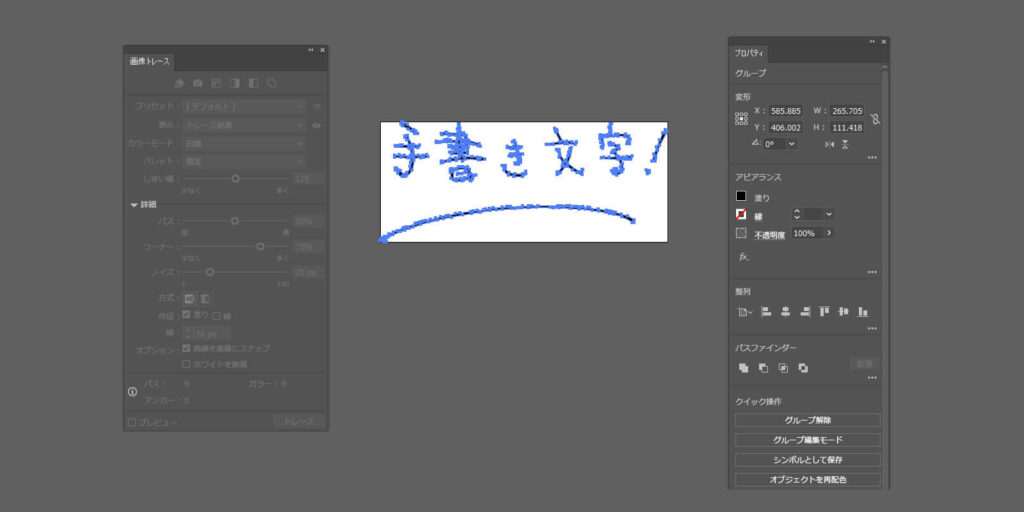Click the ノイズ slider handle
Screen dimensions: 1024x512
pos(210,272)
